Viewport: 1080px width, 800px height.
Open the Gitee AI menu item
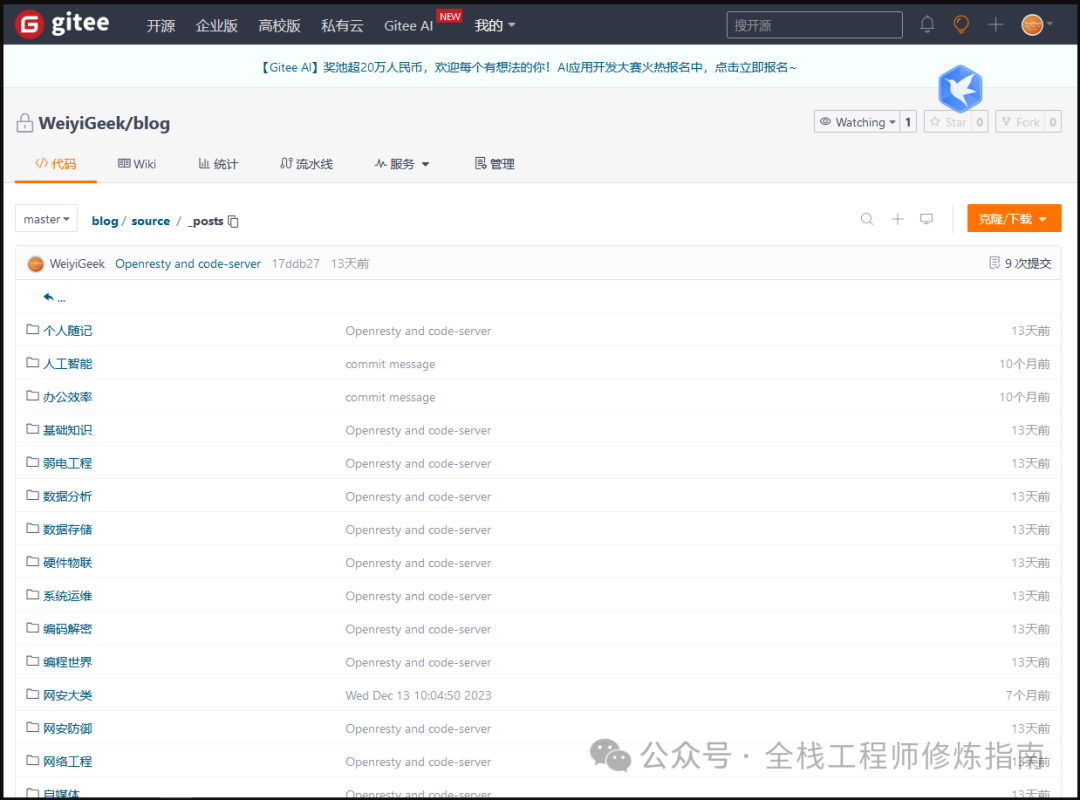tap(408, 25)
